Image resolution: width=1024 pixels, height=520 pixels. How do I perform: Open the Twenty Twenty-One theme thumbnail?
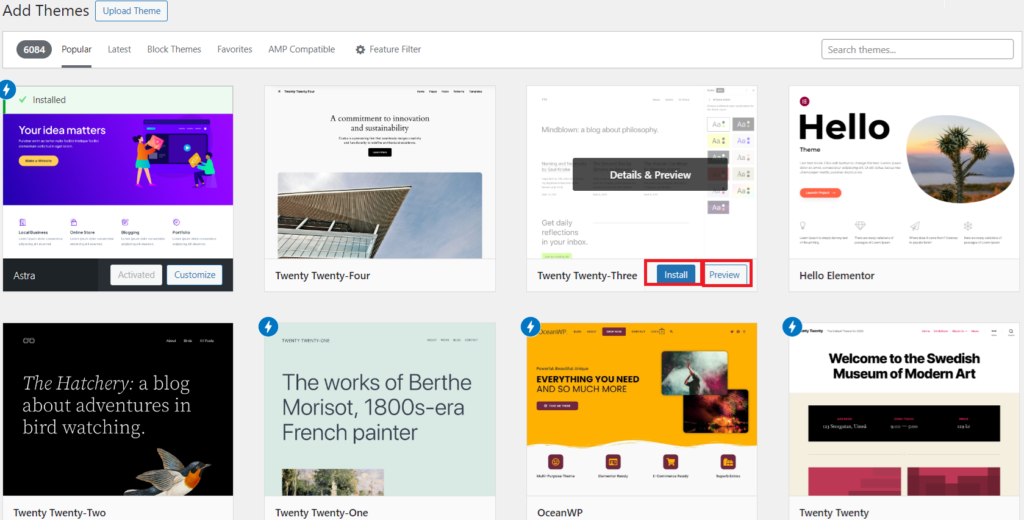380,409
